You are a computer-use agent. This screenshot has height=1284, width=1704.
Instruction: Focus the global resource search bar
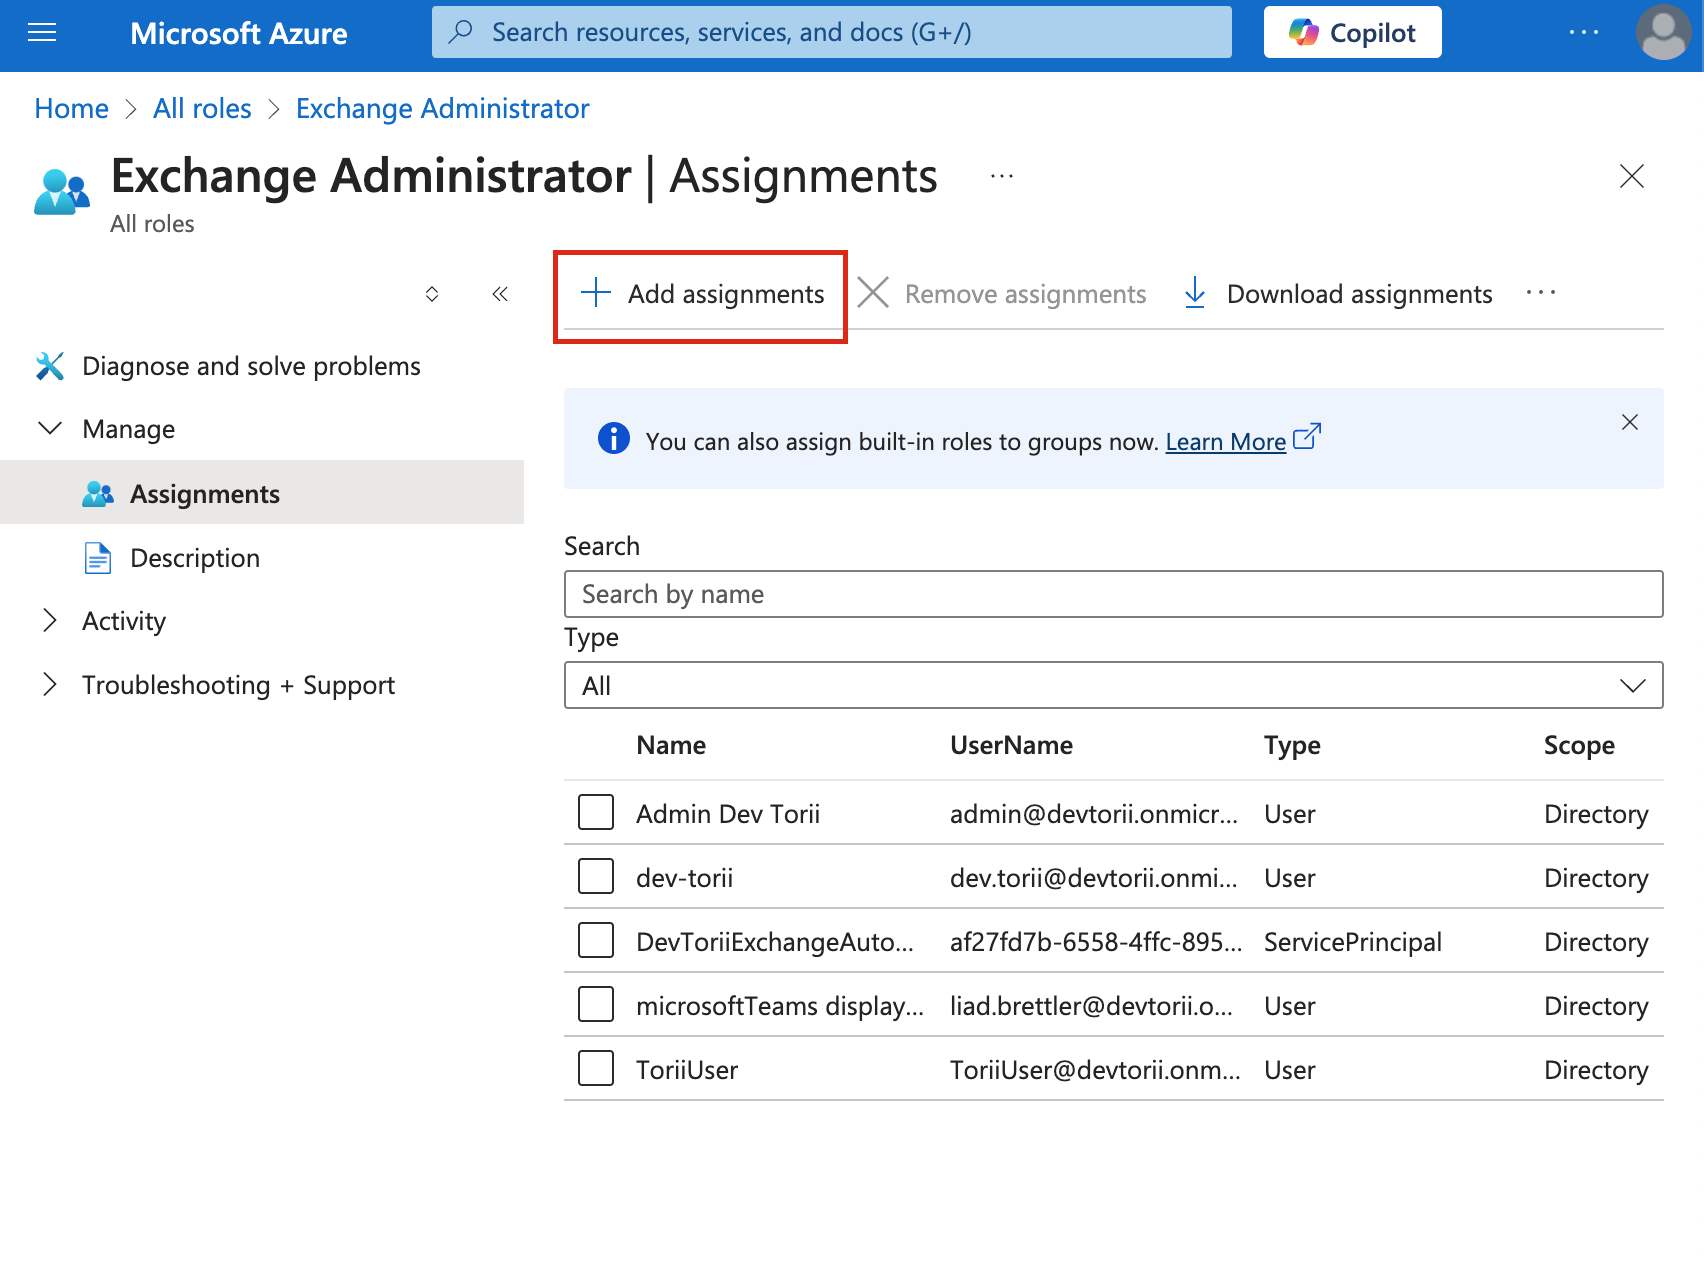tap(831, 32)
